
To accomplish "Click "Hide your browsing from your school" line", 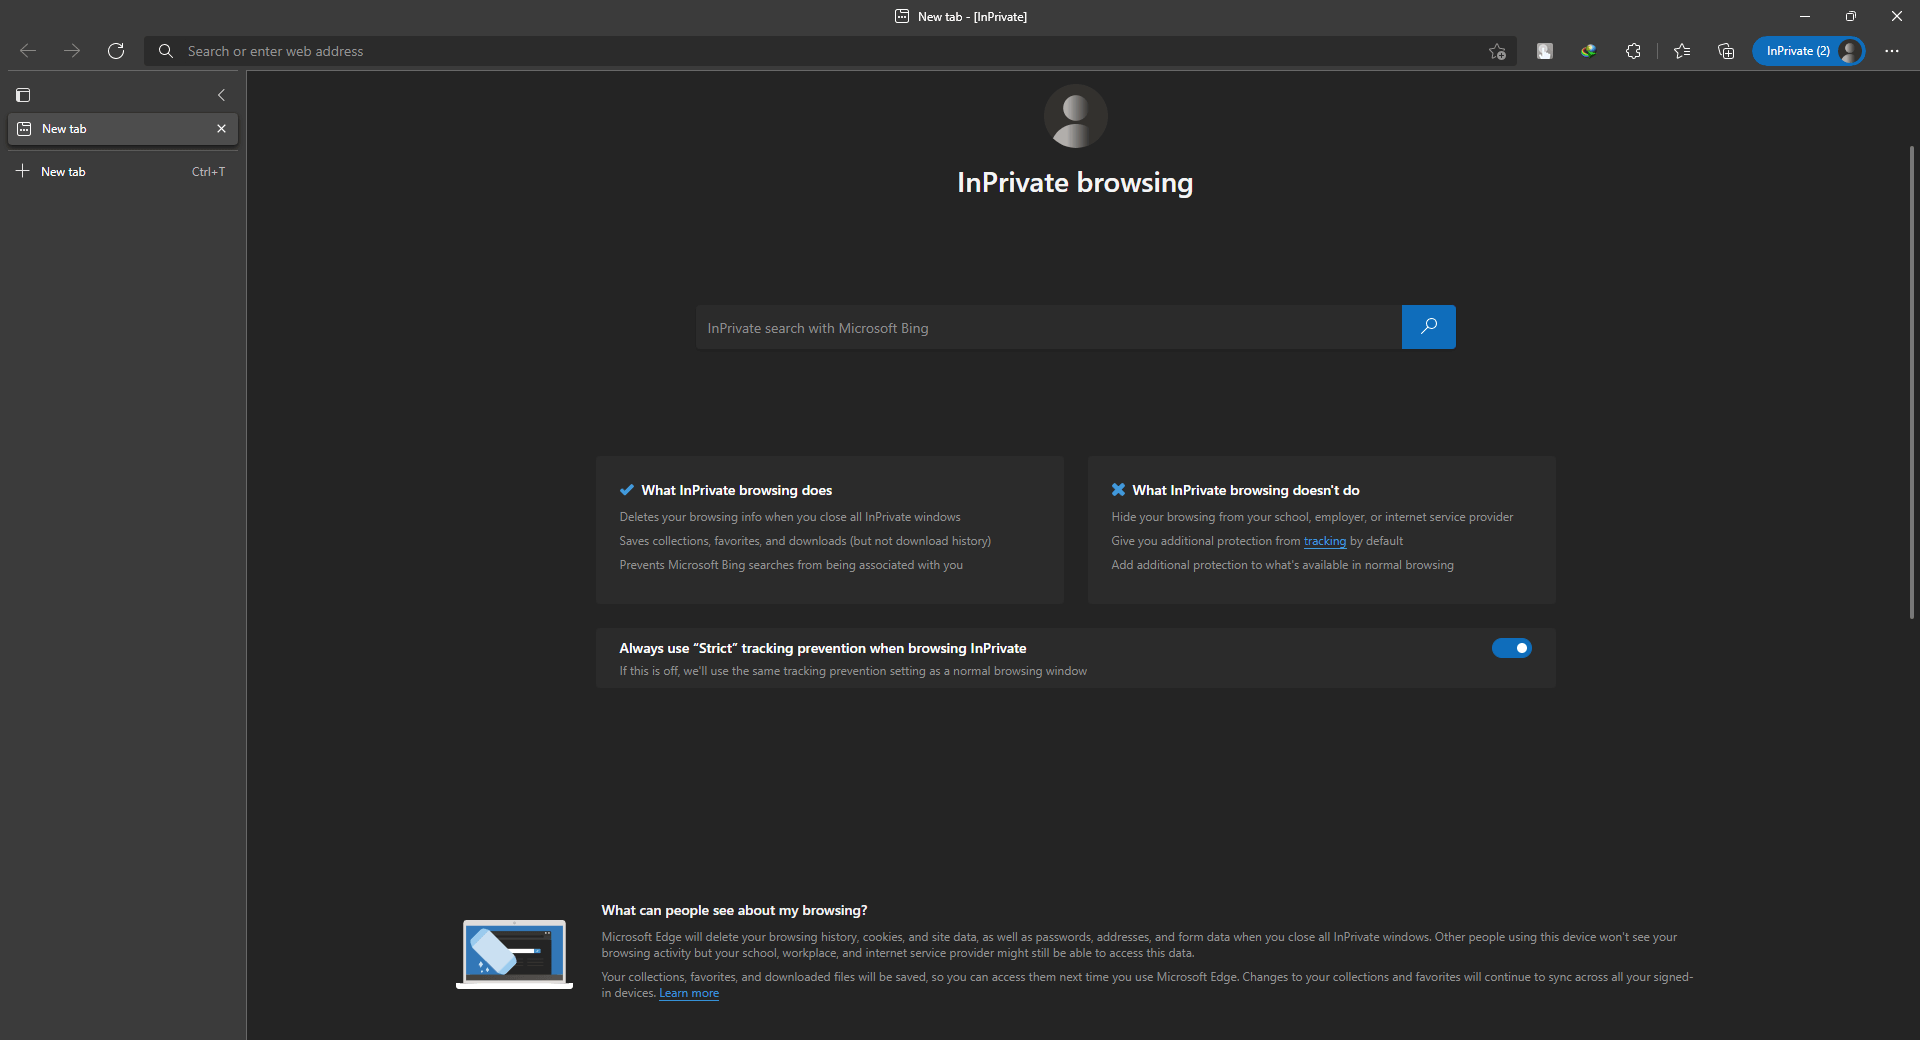I will (x=1312, y=517).
